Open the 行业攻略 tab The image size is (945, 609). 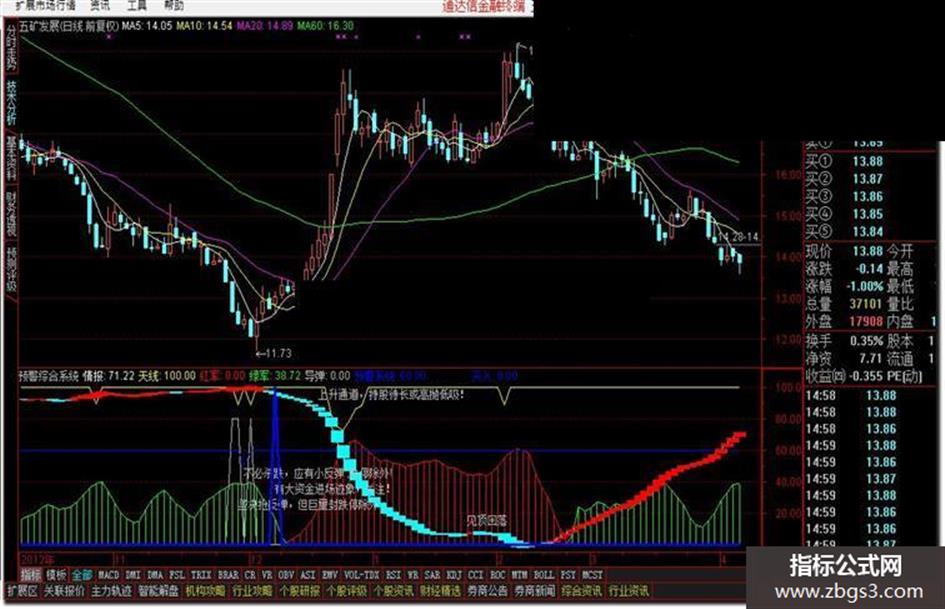click(253, 591)
